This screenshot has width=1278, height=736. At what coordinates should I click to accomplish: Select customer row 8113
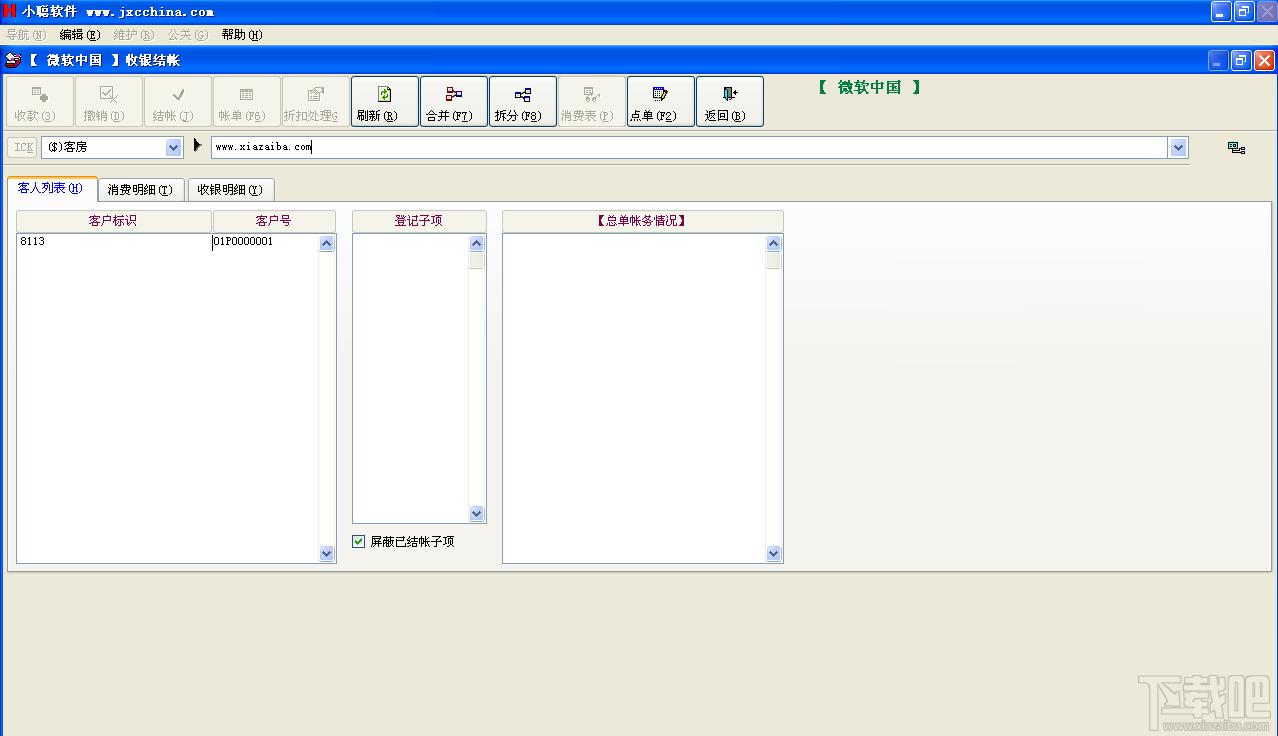click(x=114, y=241)
